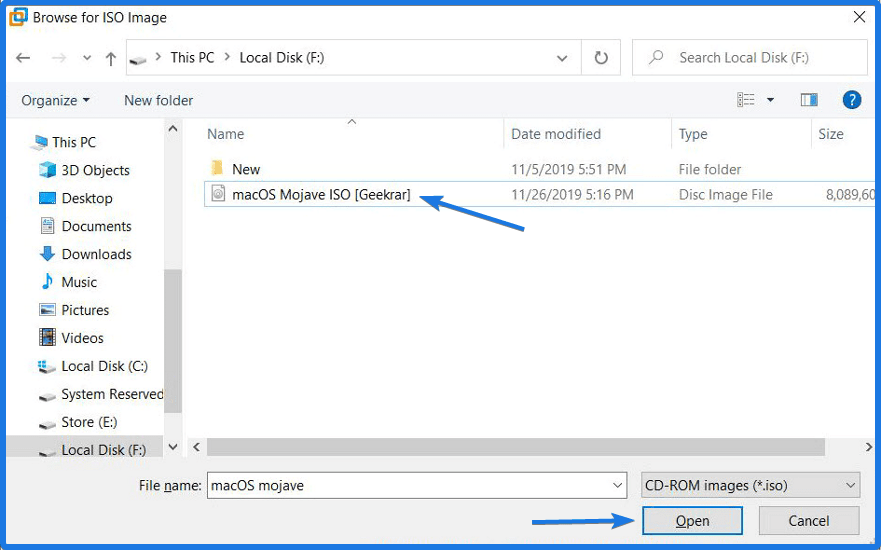
Task: Click the disc image icon of macOS Mojave ISO
Action: tap(218, 194)
